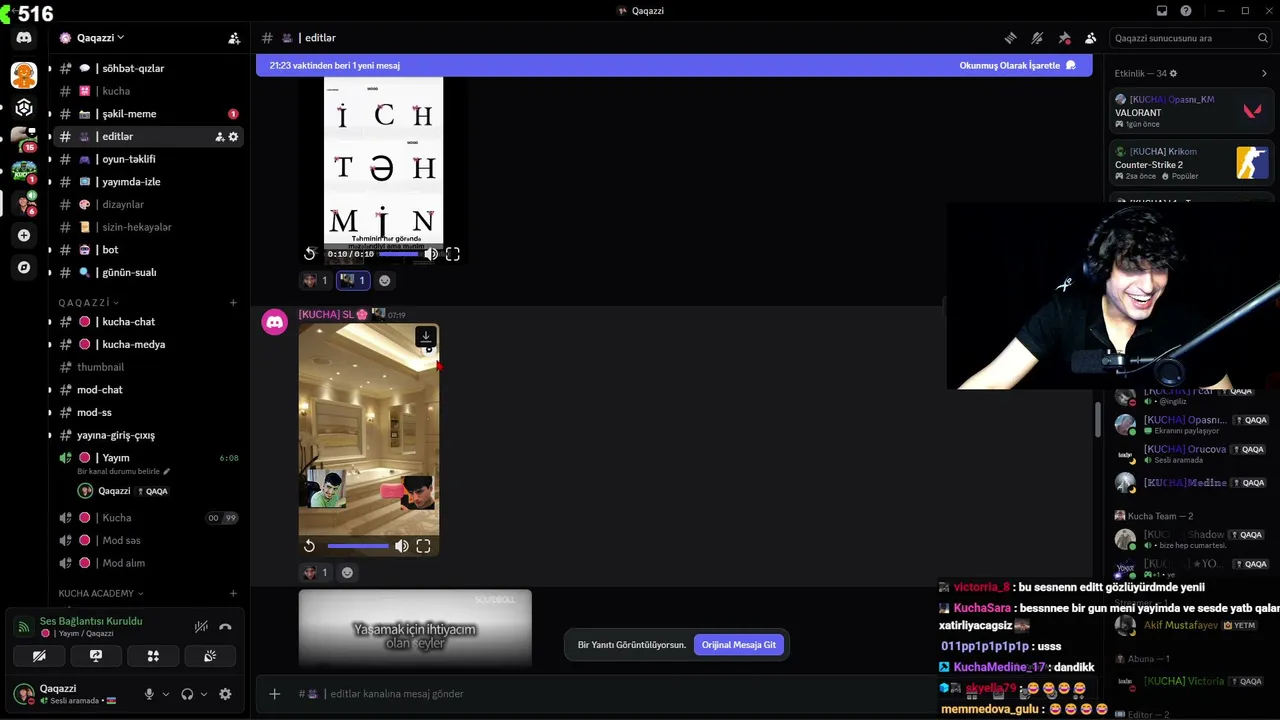
Task: Toggle microphone mute in user panel
Action: coord(149,694)
